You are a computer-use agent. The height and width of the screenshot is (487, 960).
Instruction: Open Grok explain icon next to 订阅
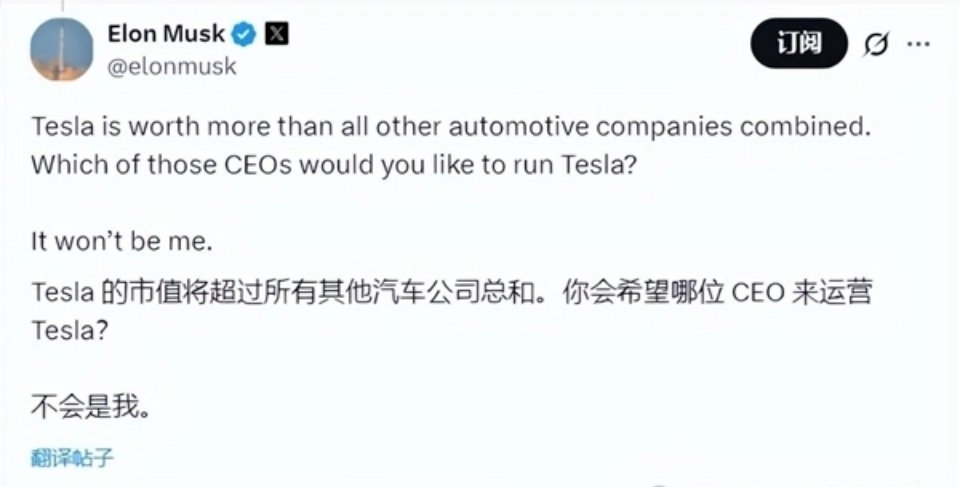876,44
